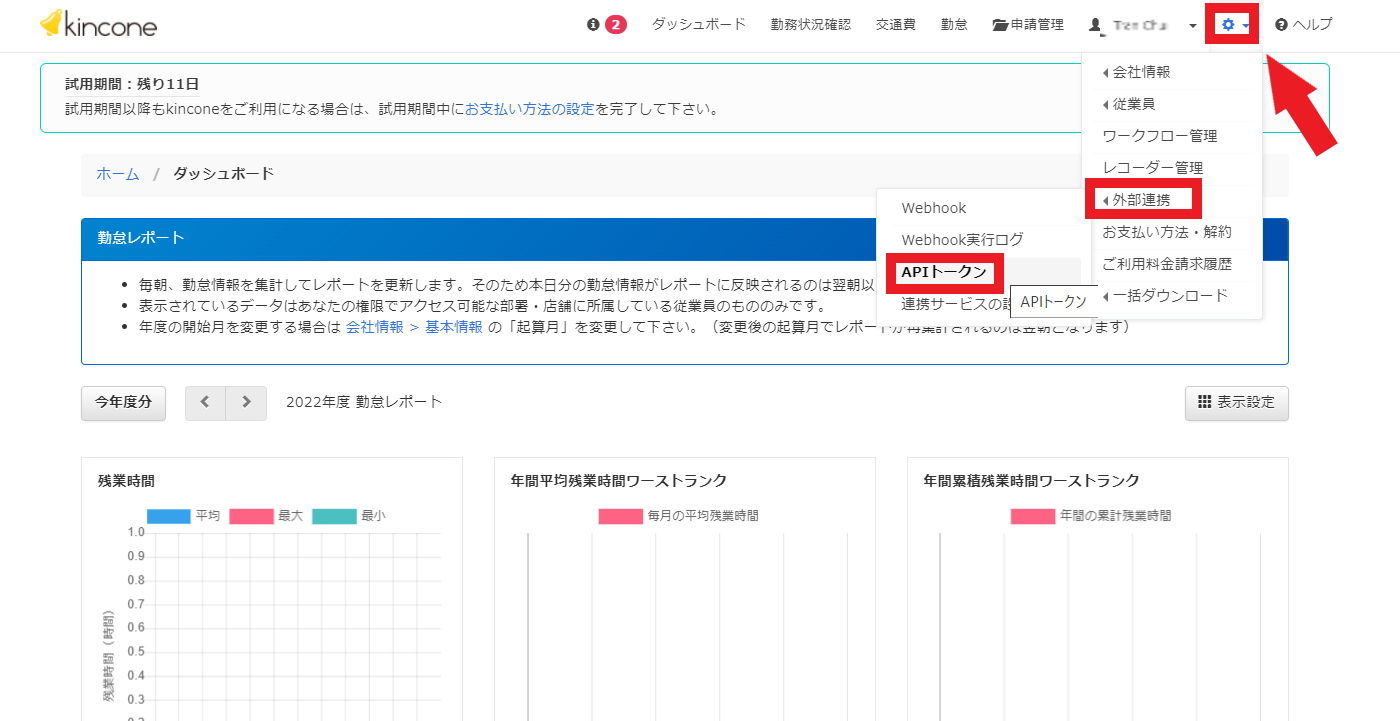
Task: Open ダッシュボード in the top navigation
Action: pyautogui.click(x=699, y=24)
